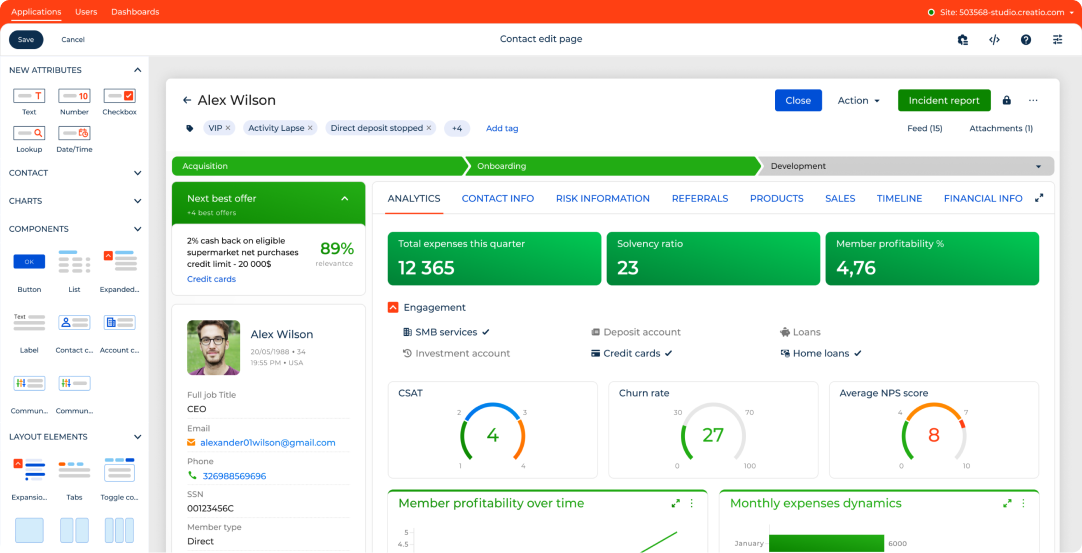The height and width of the screenshot is (553, 1082).
Task: Select the Lookup attribute icon
Action: (29, 132)
